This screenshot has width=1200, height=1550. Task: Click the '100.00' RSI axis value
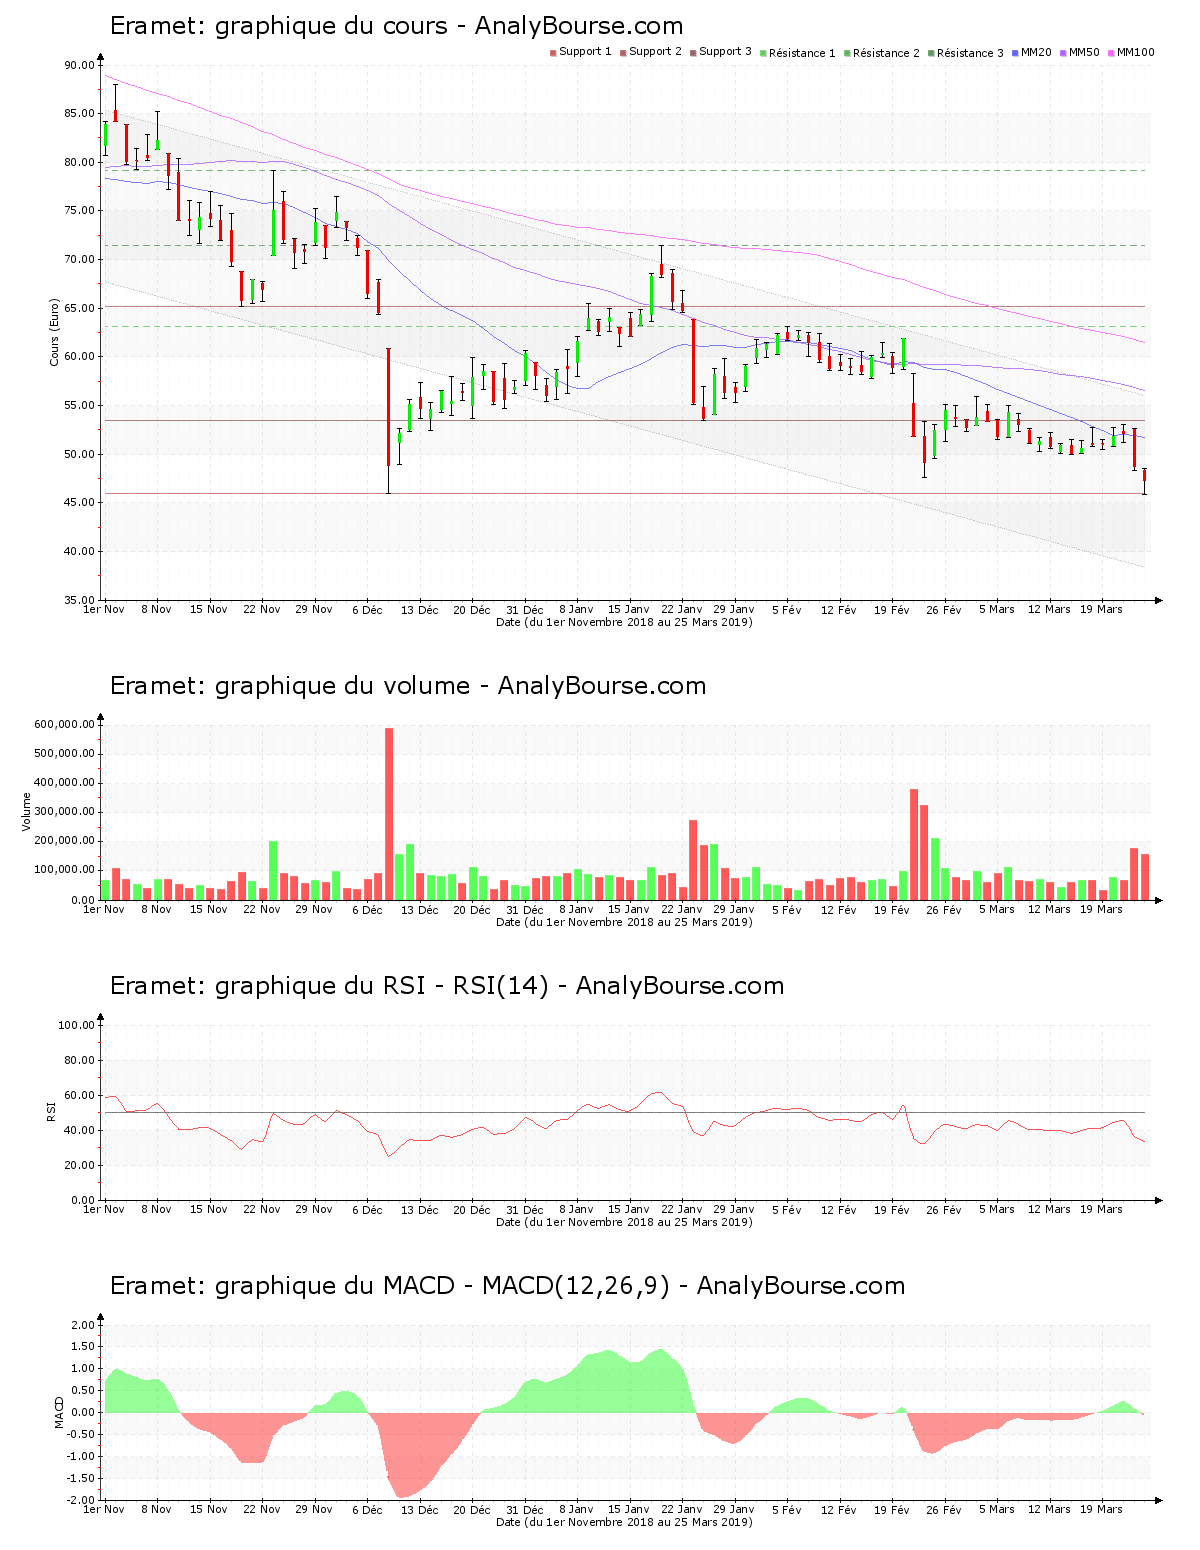pos(76,1025)
